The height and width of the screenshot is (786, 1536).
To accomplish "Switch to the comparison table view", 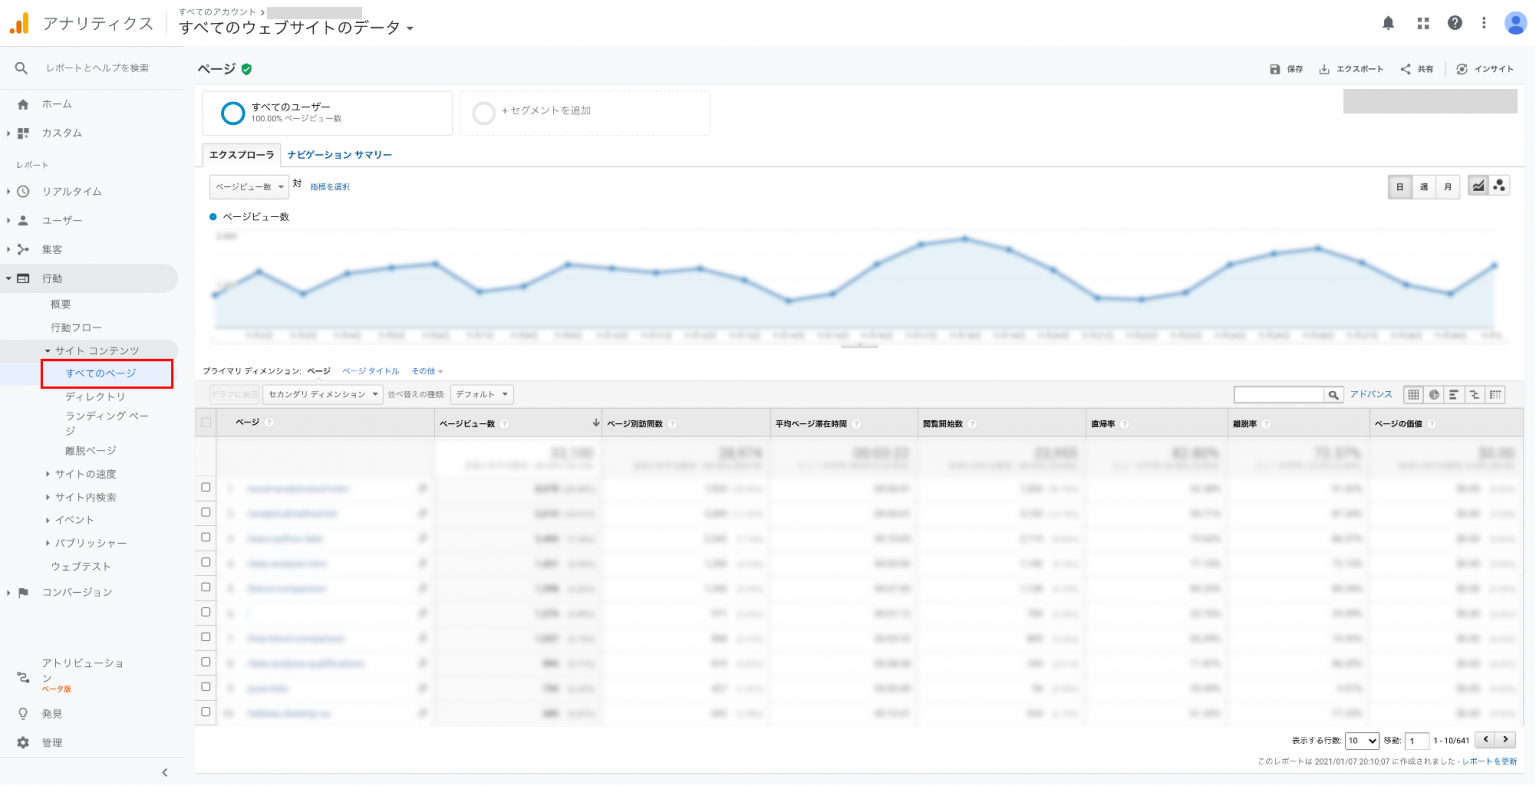I will (x=1474, y=394).
